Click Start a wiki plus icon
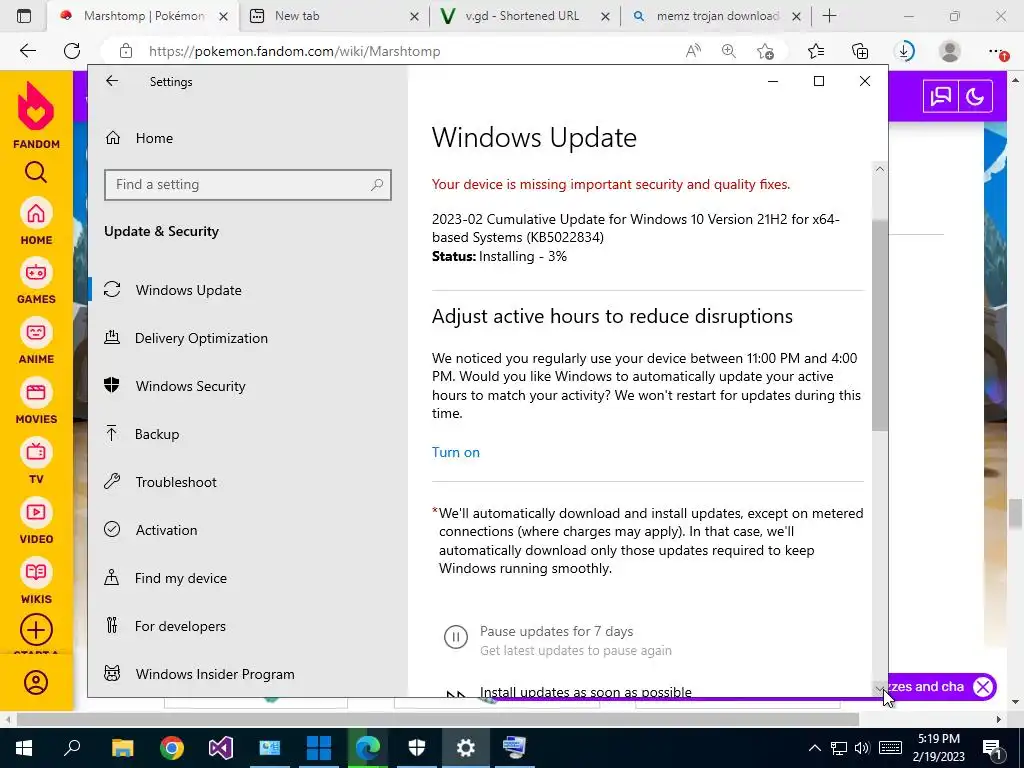Image resolution: width=1024 pixels, height=768 pixels. pyautogui.click(x=36, y=630)
